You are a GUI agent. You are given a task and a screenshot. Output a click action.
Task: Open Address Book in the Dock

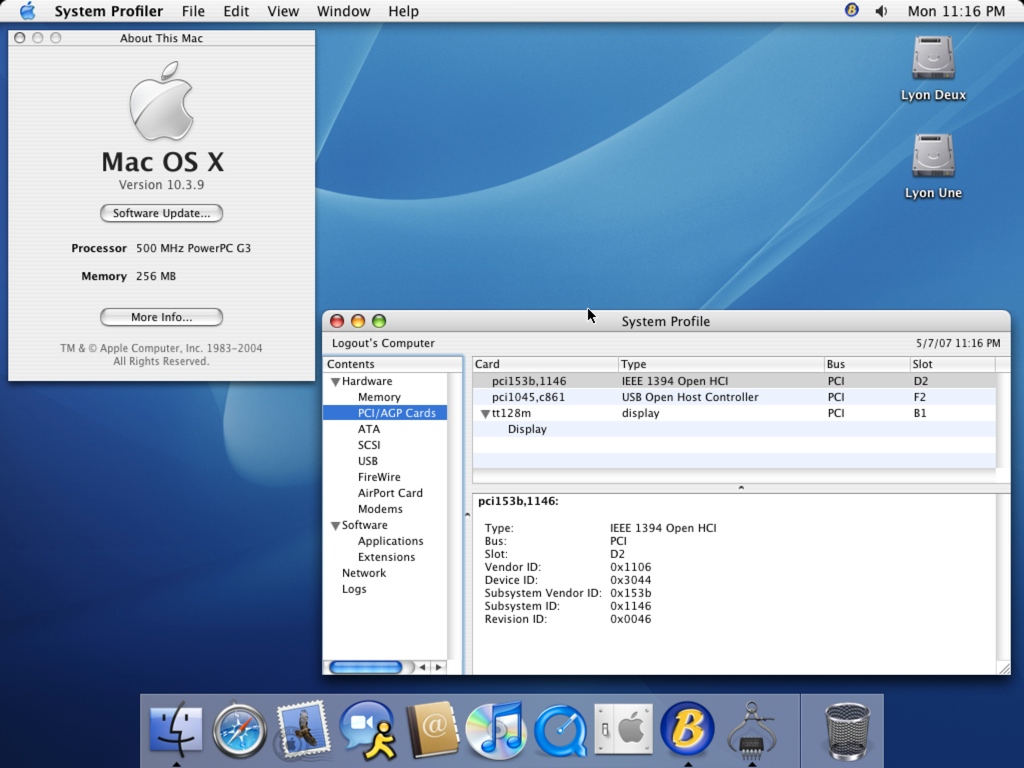[432, 730]
